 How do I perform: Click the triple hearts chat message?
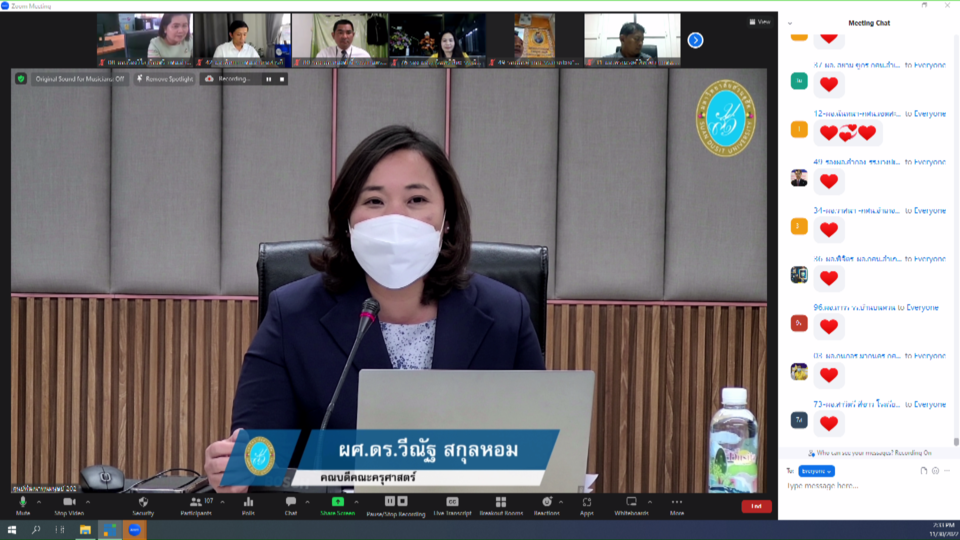tap(847, 133)
